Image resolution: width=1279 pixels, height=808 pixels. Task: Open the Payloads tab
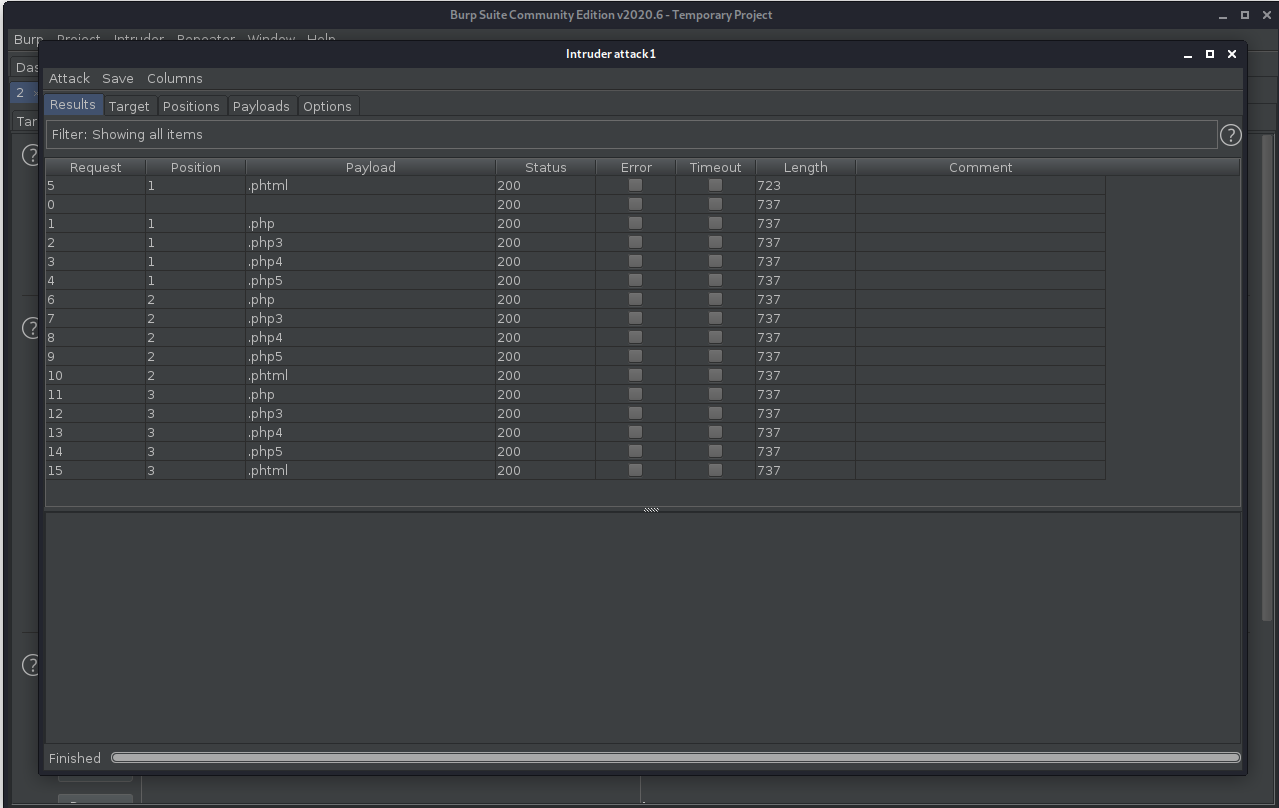[261, 106]
